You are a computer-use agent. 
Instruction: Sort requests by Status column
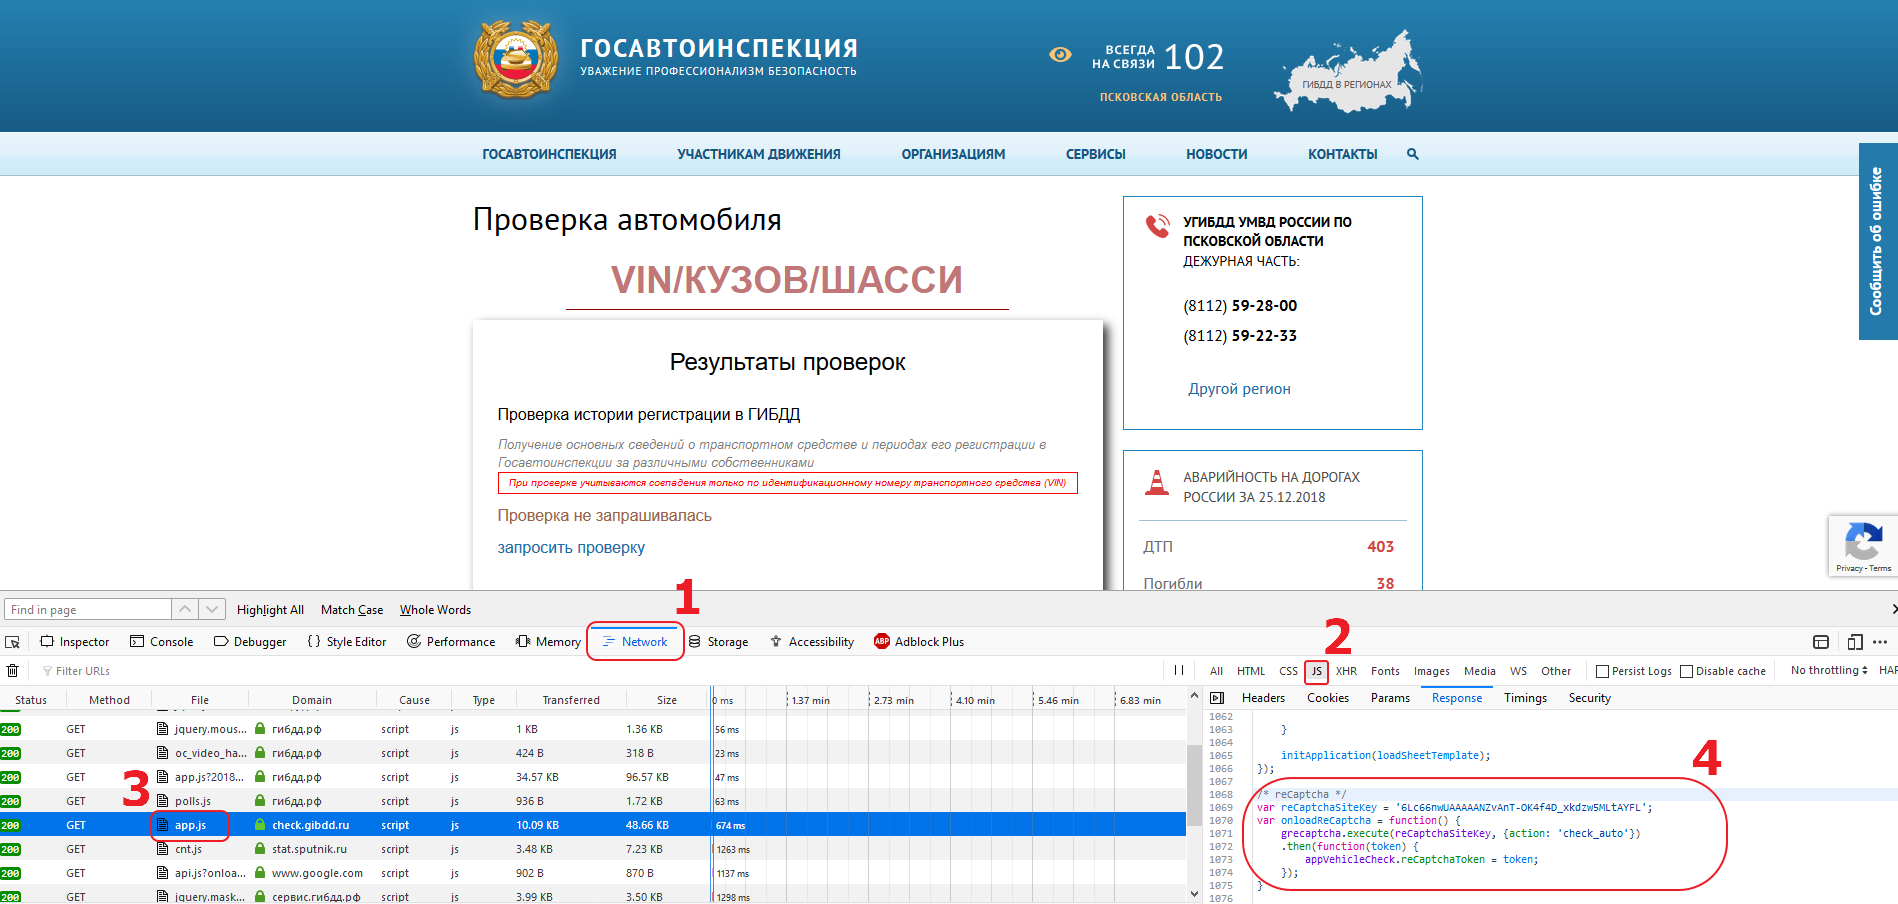pyautogui.click(x=31, y=700)
